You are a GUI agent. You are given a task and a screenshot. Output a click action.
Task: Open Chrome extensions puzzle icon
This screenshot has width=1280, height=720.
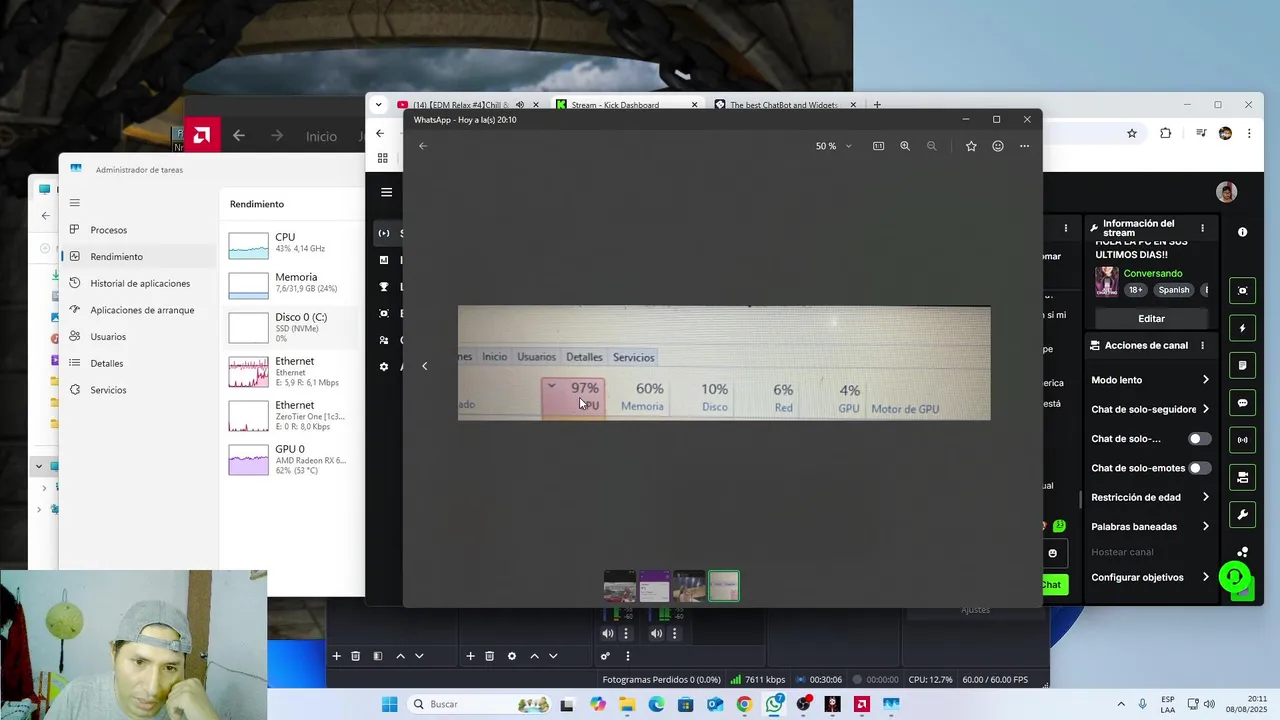coord(1165,133)
